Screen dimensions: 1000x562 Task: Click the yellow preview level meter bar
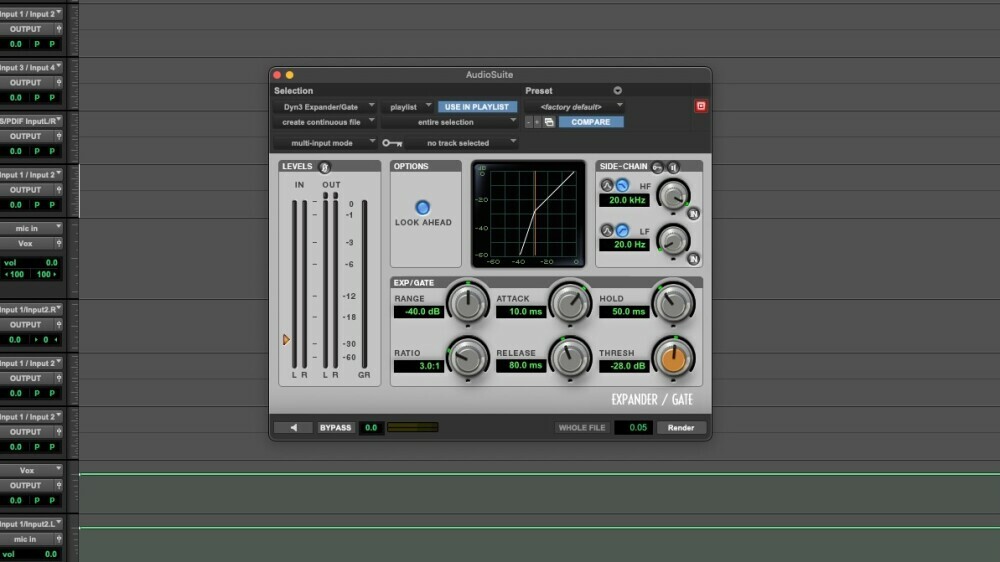click(x=413, y=427)
